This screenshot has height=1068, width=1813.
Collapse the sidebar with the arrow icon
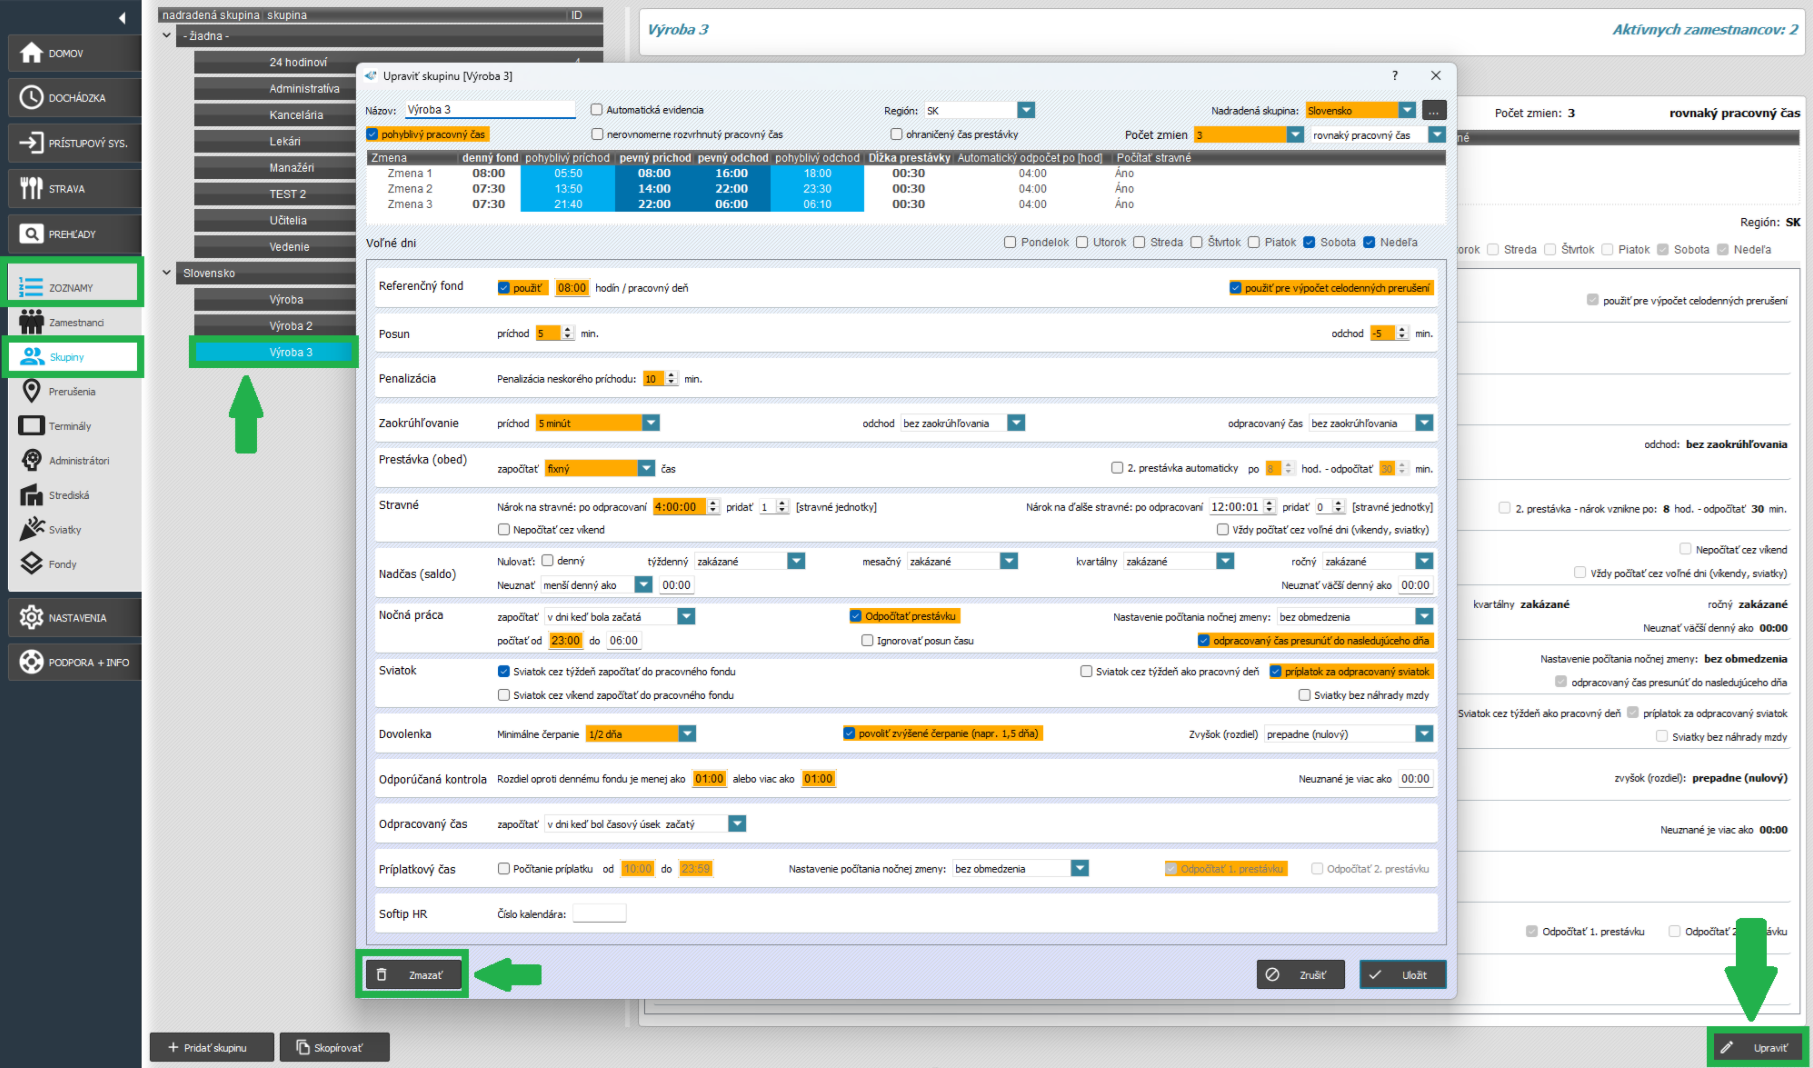tap(122, 17)
